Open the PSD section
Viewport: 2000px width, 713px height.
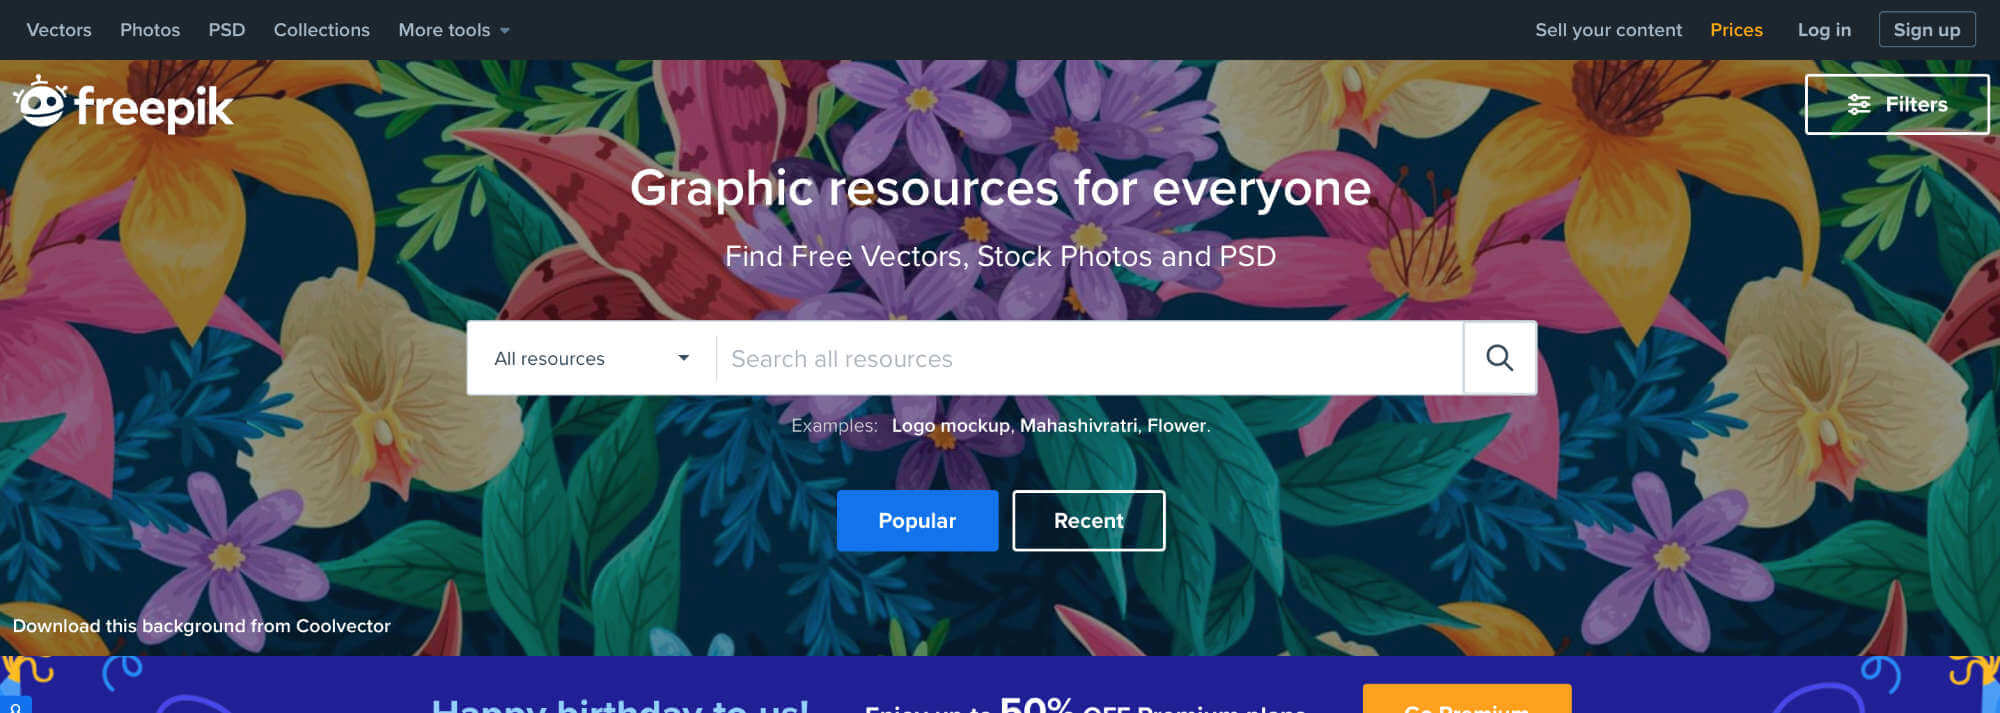click(227, 30)
